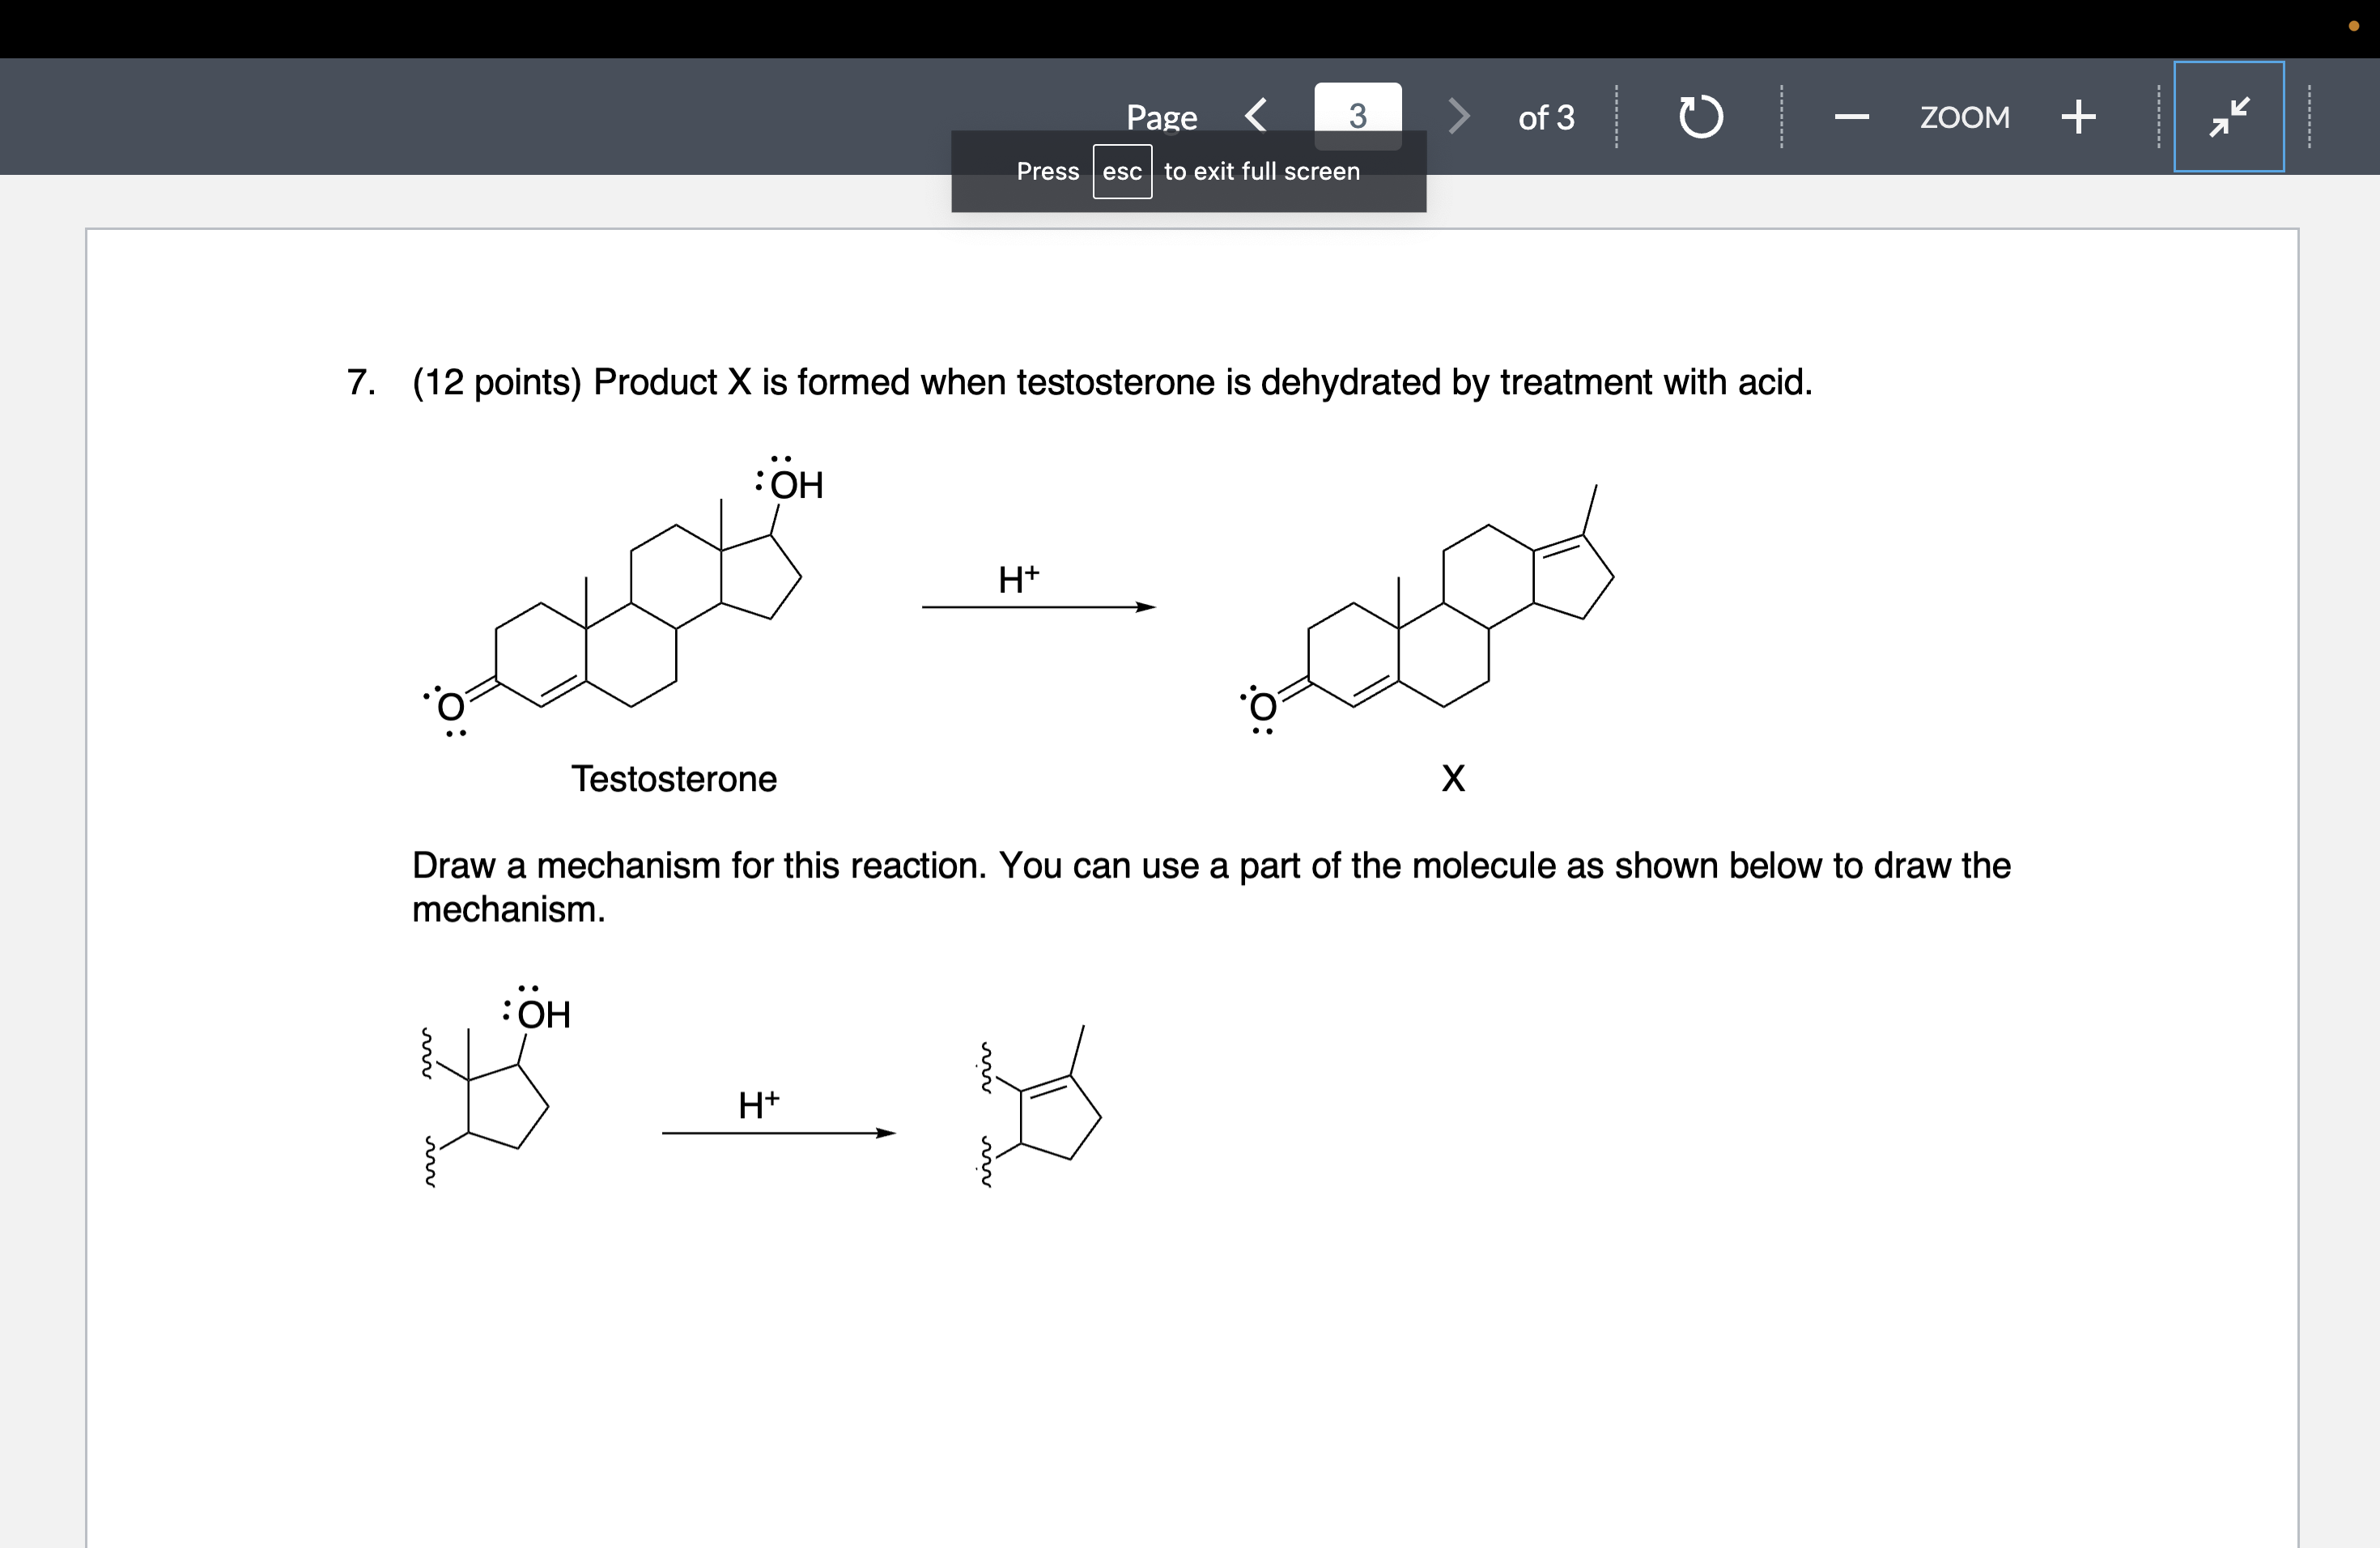Zoom in on the document
This screenshot has width=2380, height=1548.
coord(2080,116)
